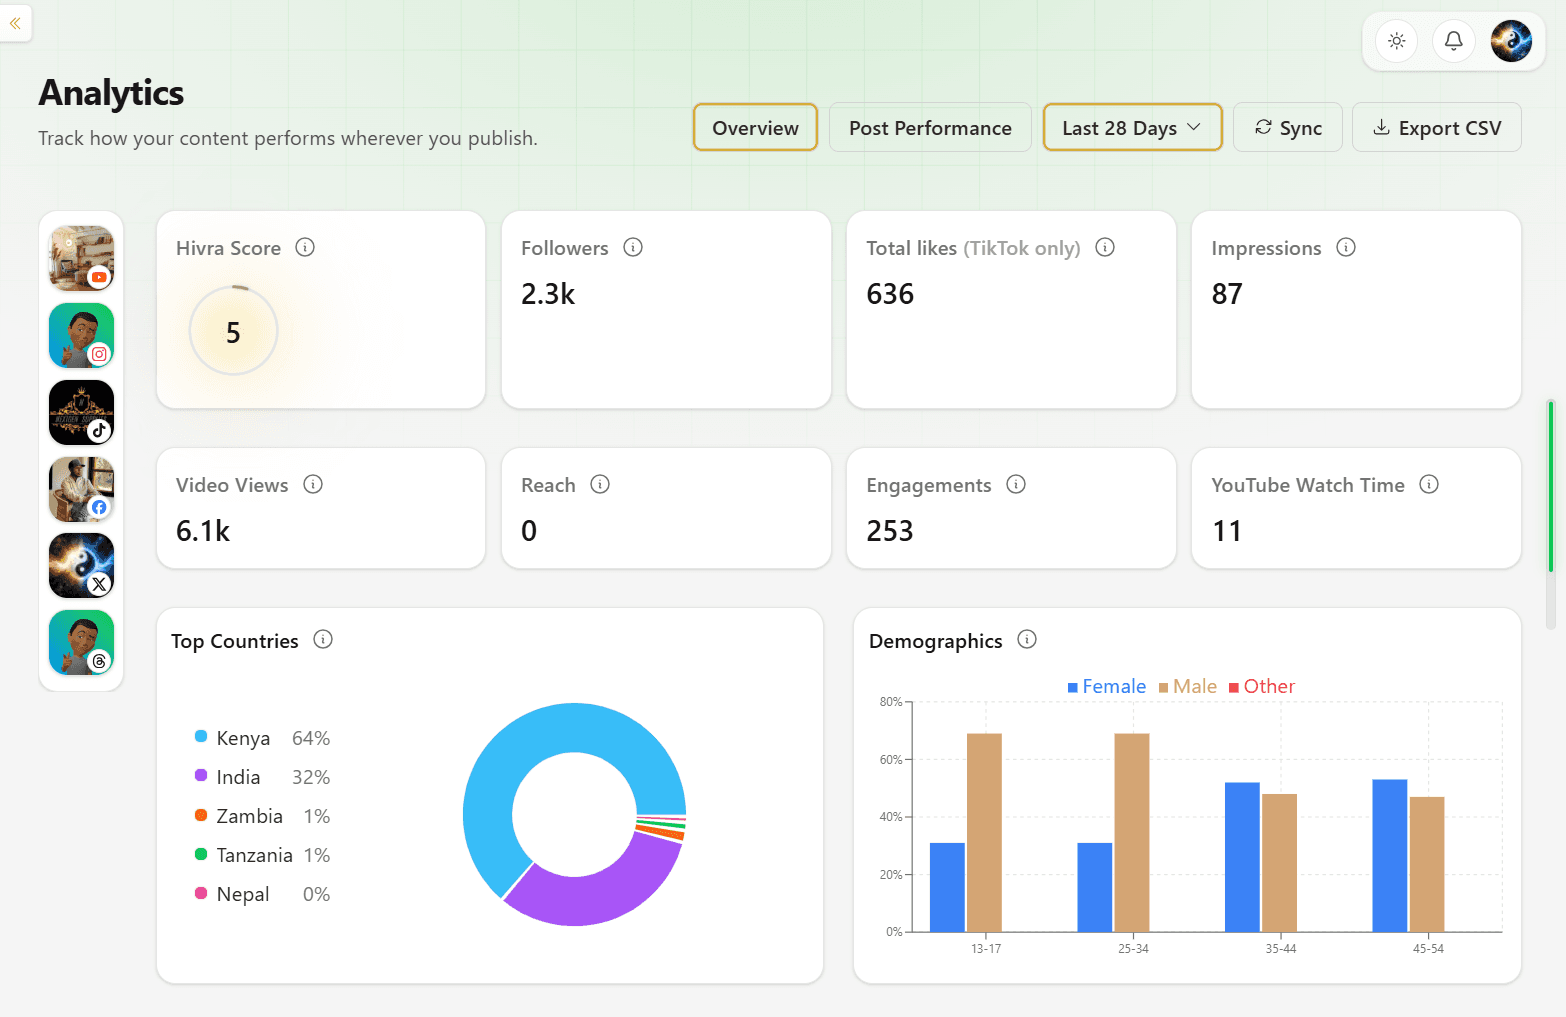Click the Engagements value 253
This screenshot has height=1017, width=1566.
coord(890,531)
